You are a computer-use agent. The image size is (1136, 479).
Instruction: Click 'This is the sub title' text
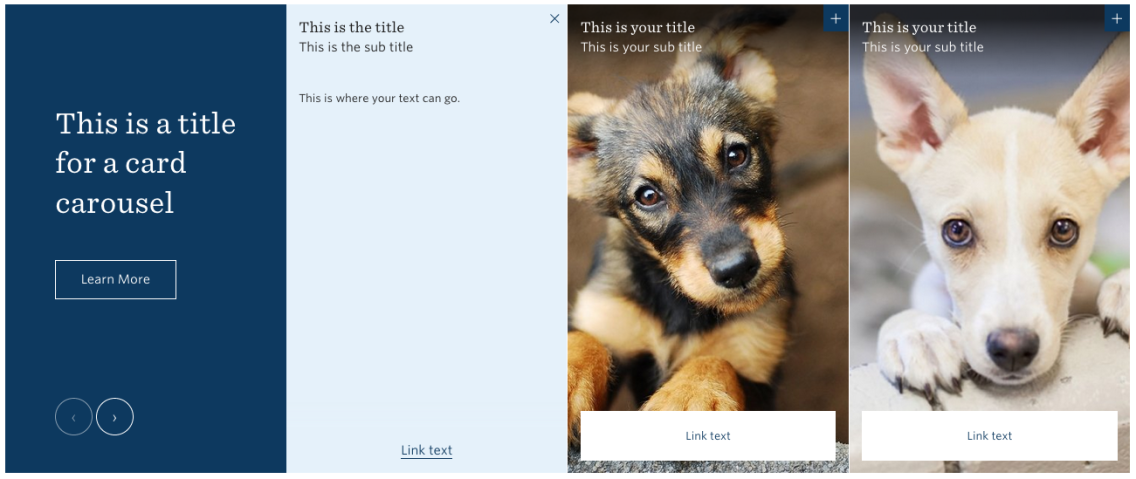(356, 47)
